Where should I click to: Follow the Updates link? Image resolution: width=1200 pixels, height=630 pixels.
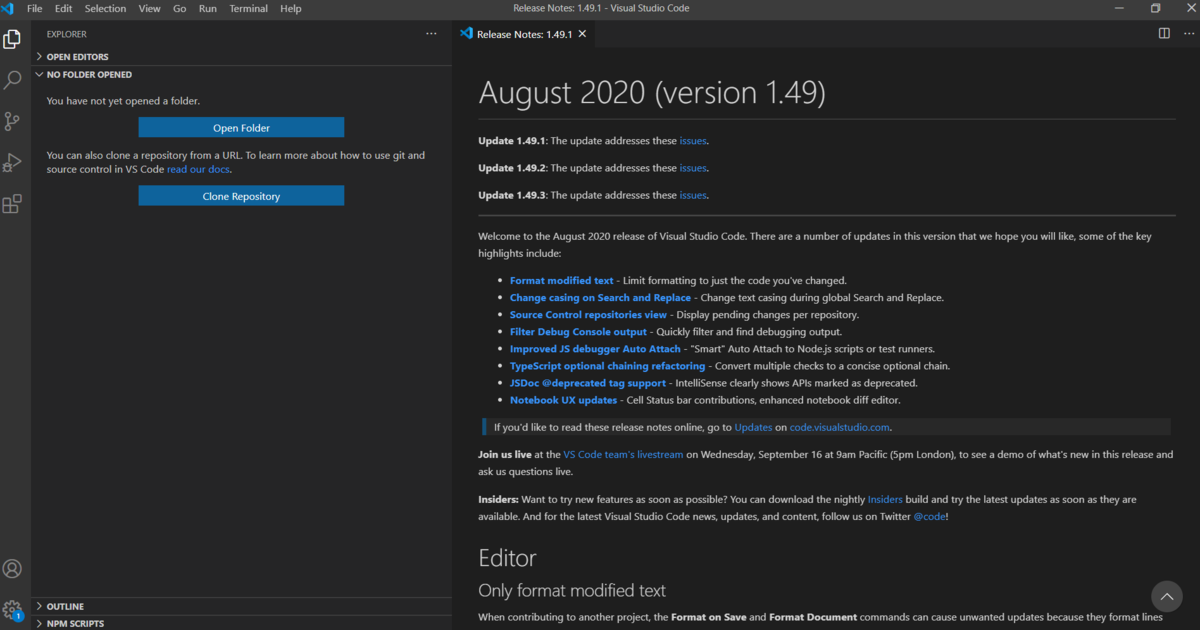[x=753, y=427]
